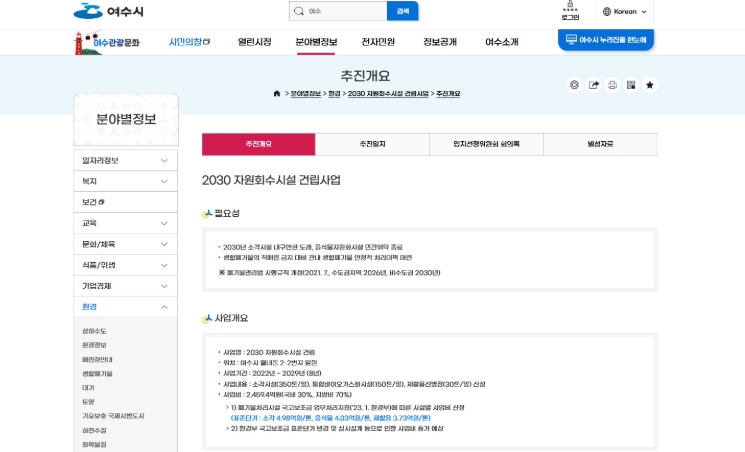Switch to the 추진일지 tab
The height and width of the screenshot is (452, 745).
pyautogui.click(x=372, y=144)
